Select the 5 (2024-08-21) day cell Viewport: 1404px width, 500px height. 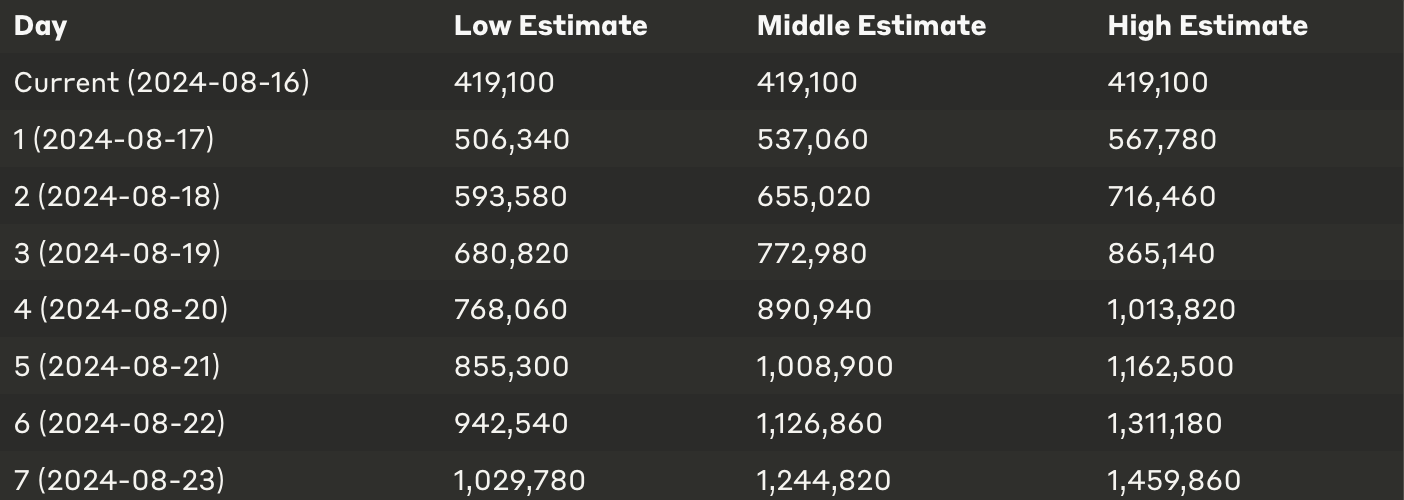point(117,367)
